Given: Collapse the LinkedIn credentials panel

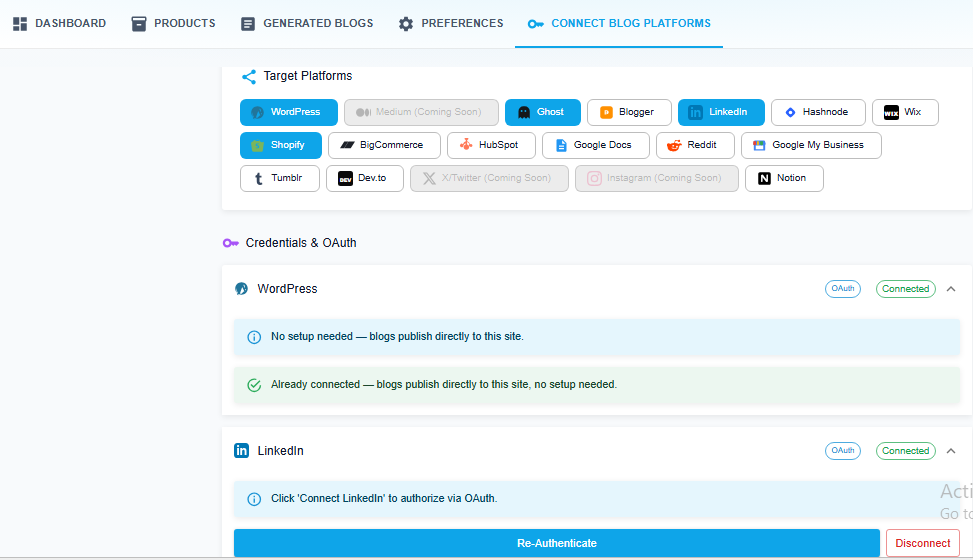Looking at the screenshot, I should pyautogui.click(x=951, y=451).
